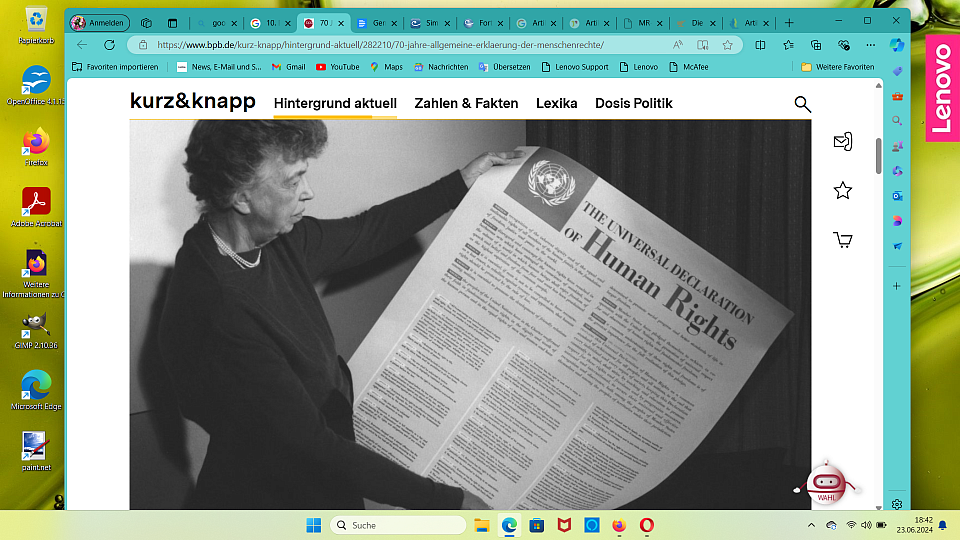Switch to the 'MR' tab
This screenshot has width=960, height=540.
click(x=643, y=23)
